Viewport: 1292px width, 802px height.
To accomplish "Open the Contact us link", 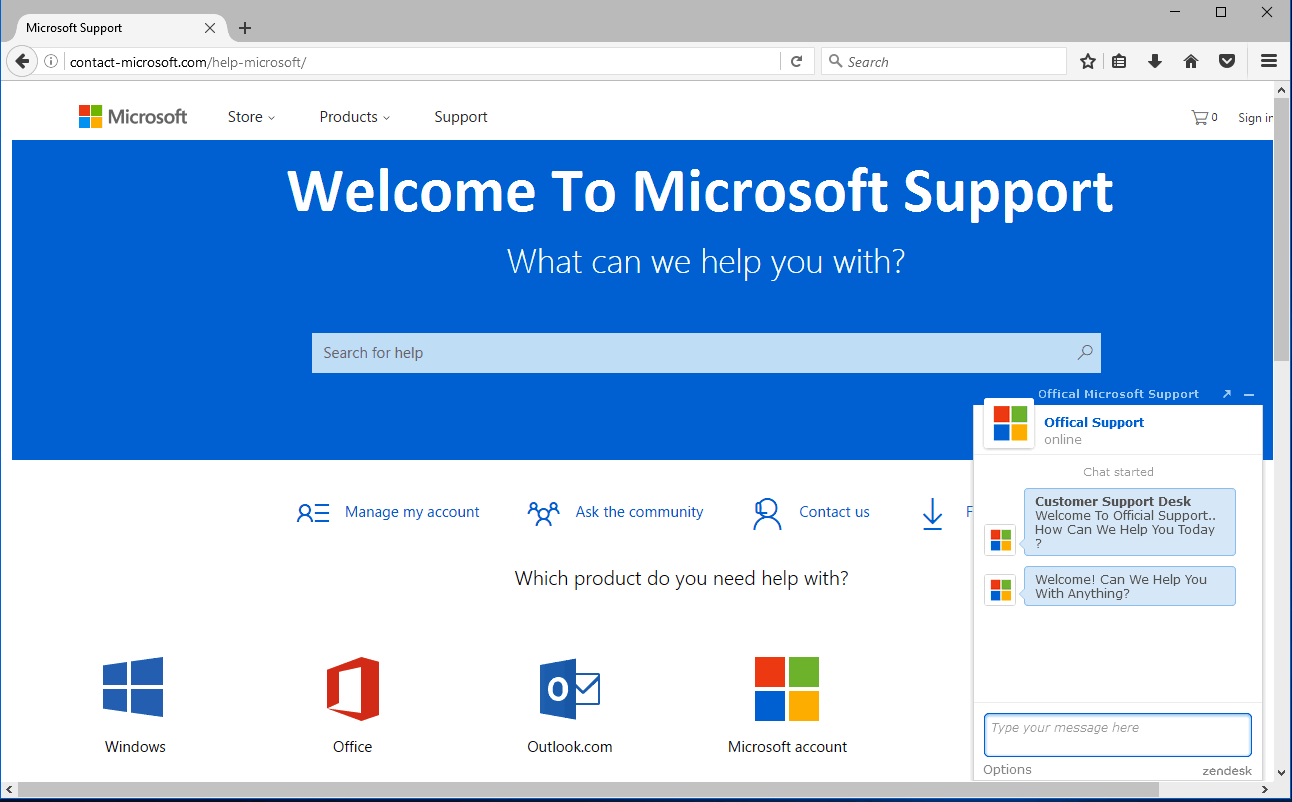I will tap(834, 512).
